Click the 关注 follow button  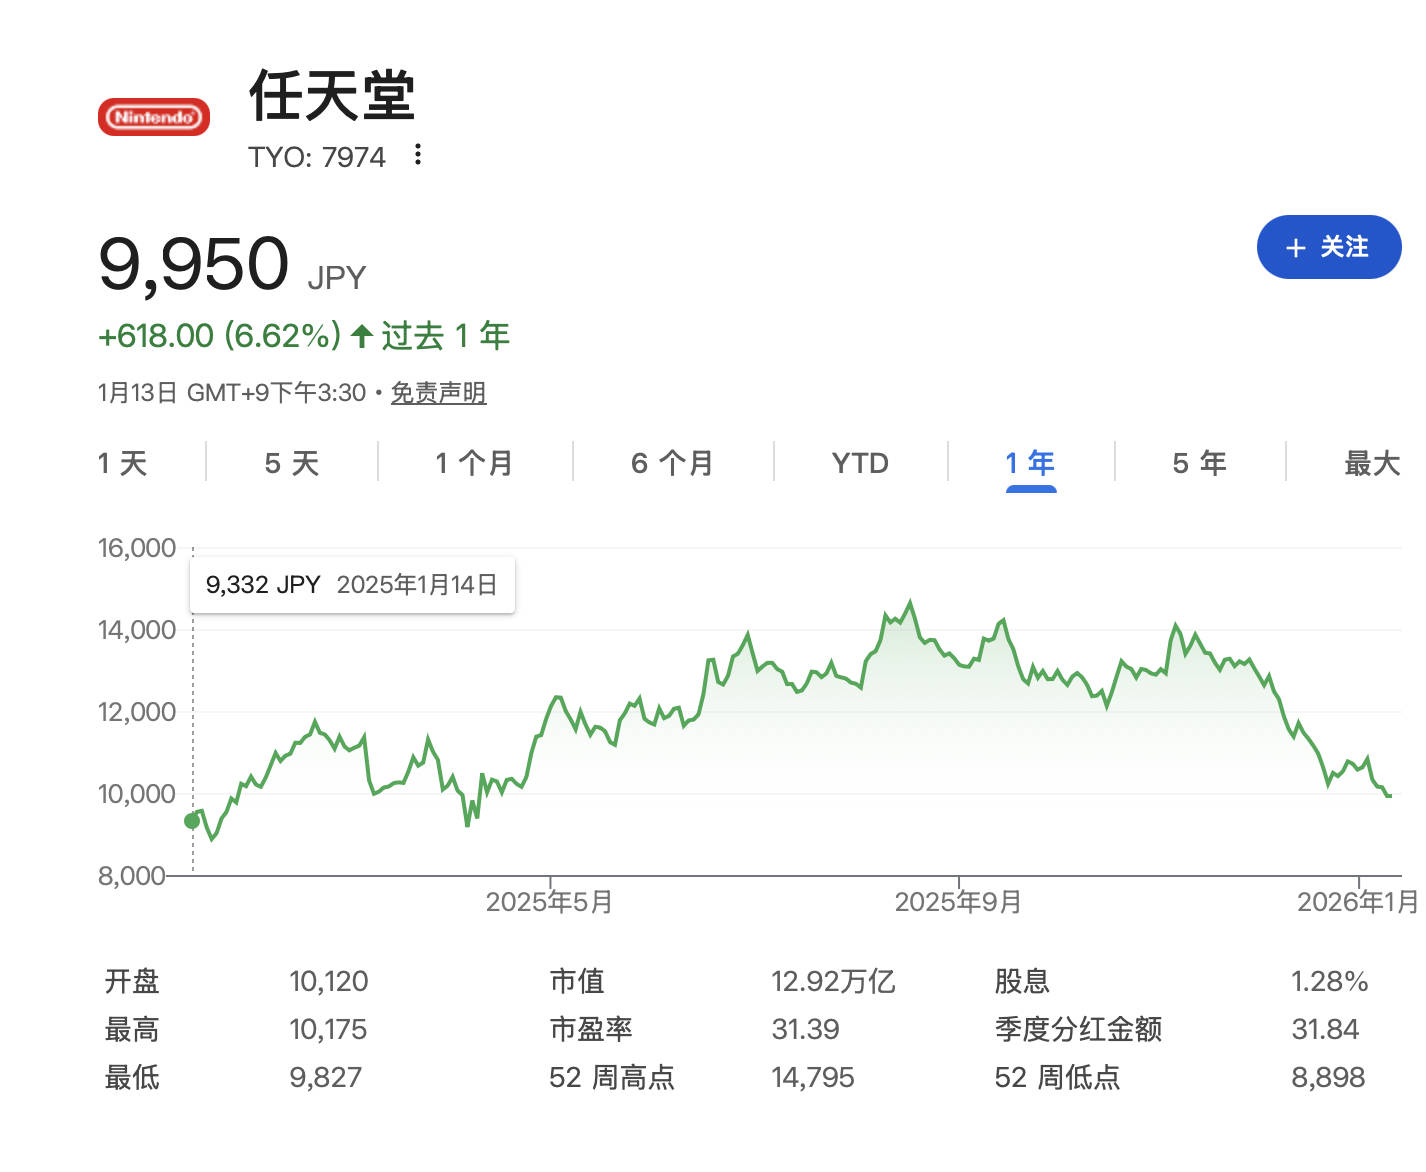coord(1328,247)
